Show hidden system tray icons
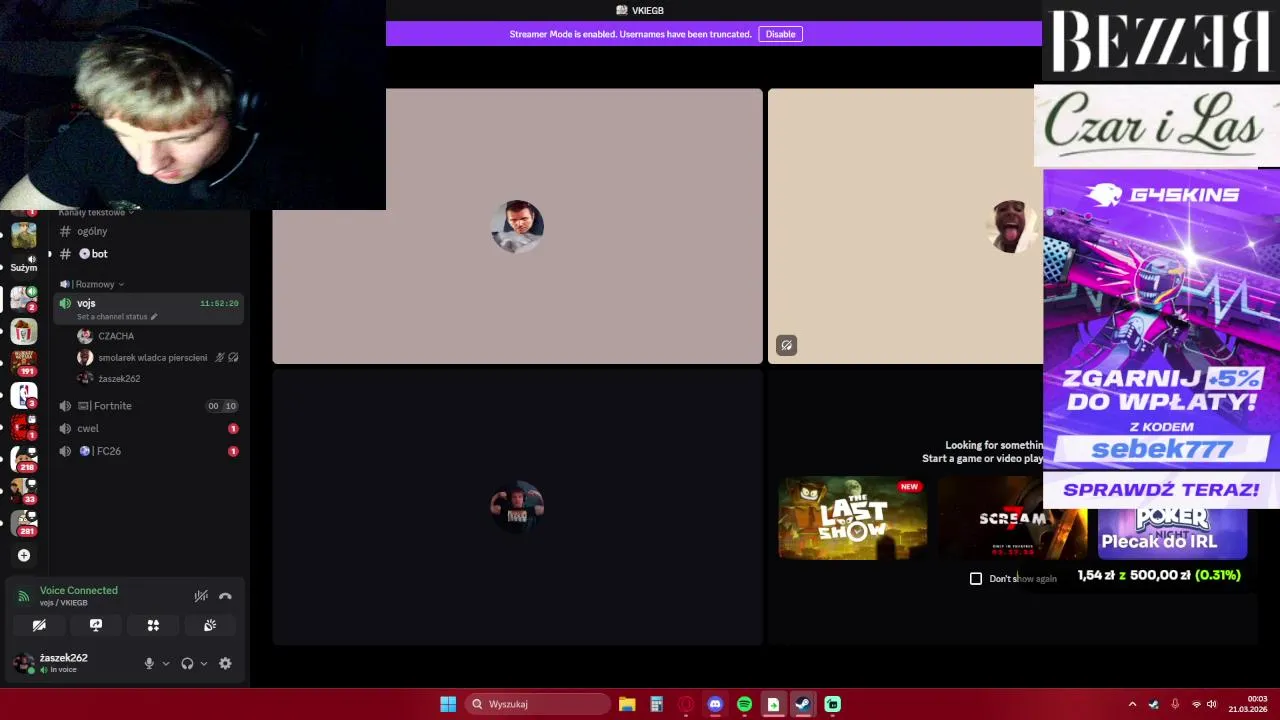This screenshot has width=1280, height=720. coord(1132,704)
